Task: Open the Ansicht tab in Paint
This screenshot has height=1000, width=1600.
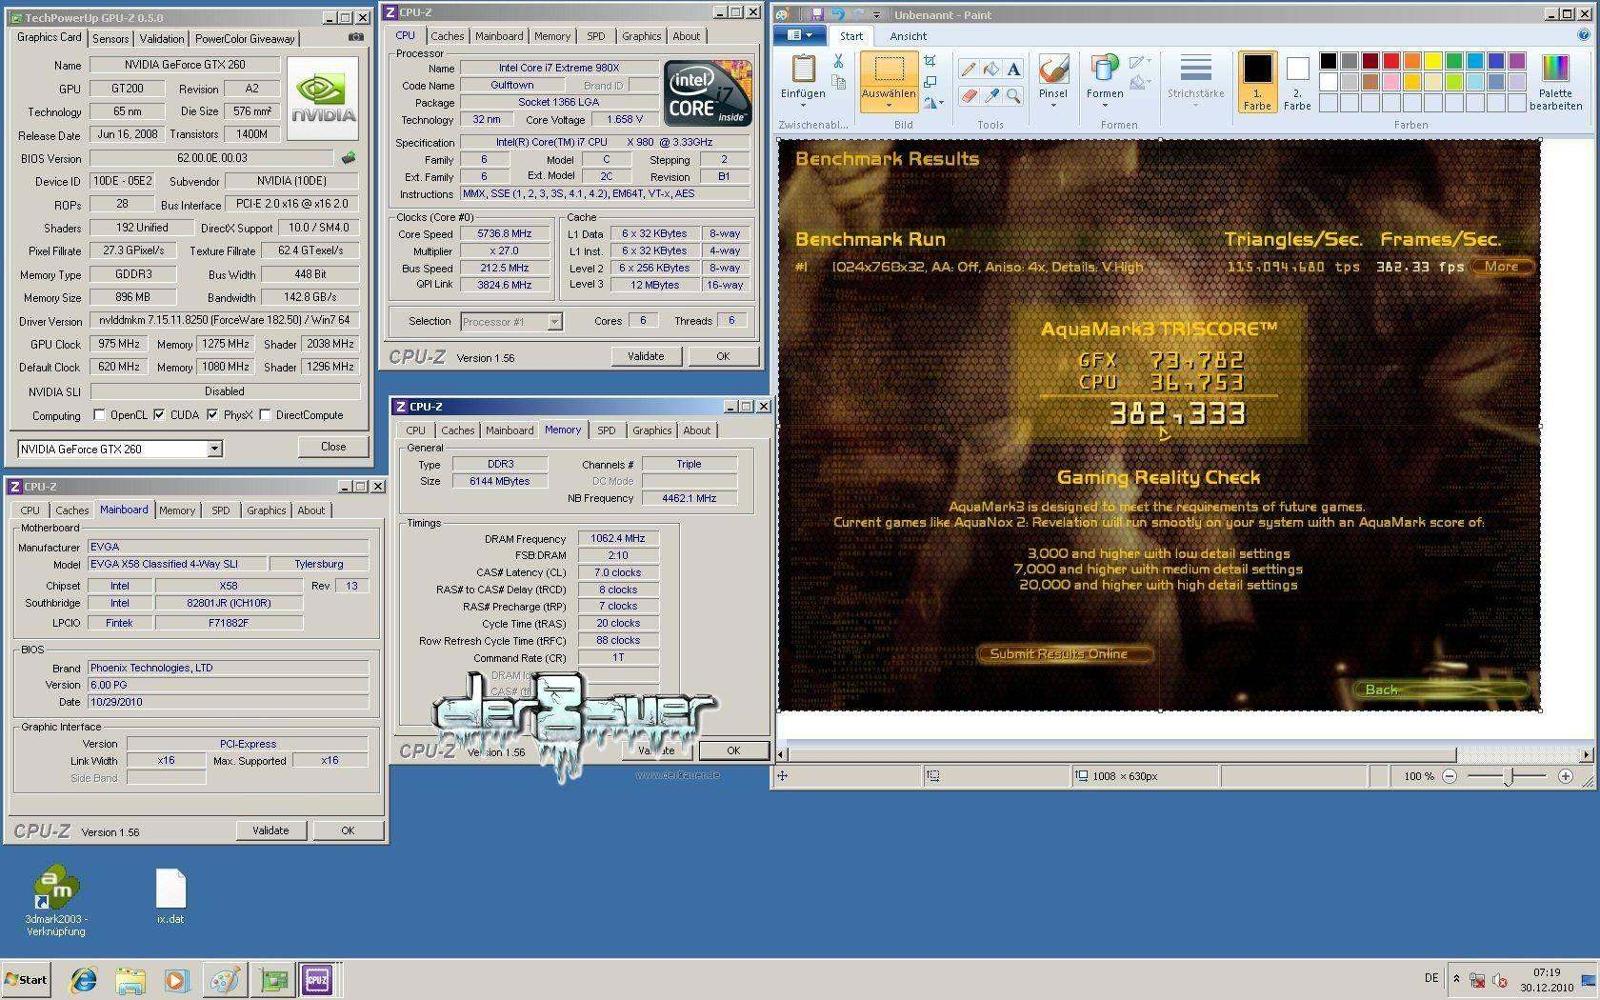Action: coord(908,36)
